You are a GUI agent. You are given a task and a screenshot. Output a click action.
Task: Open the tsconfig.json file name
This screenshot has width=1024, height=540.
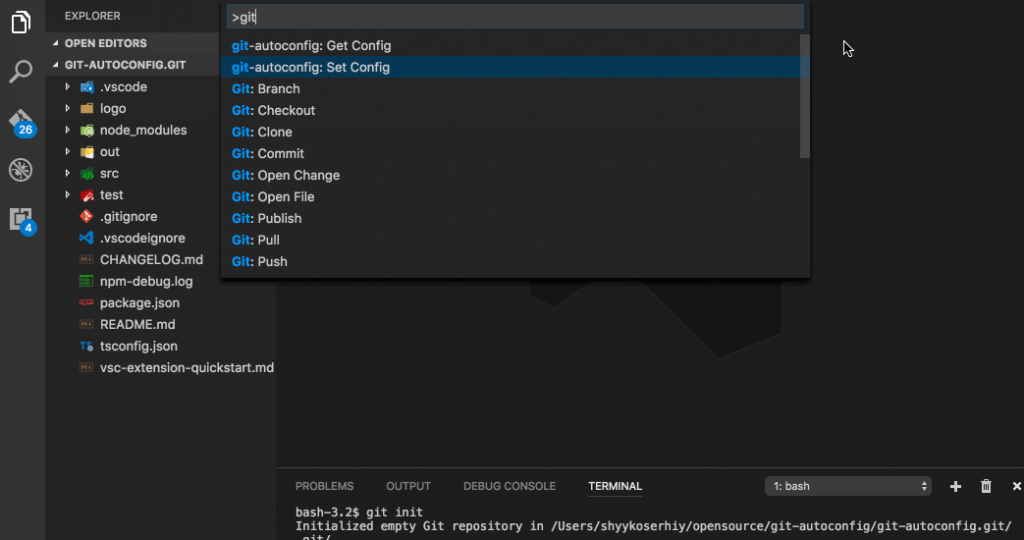coord(138,346)
